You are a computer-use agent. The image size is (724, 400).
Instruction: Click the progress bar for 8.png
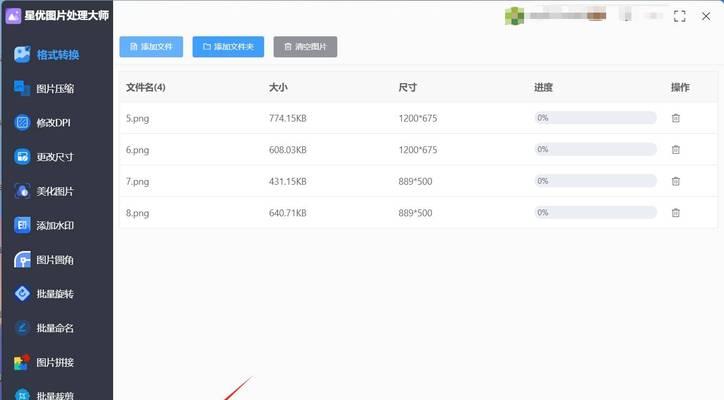(595, 212)
